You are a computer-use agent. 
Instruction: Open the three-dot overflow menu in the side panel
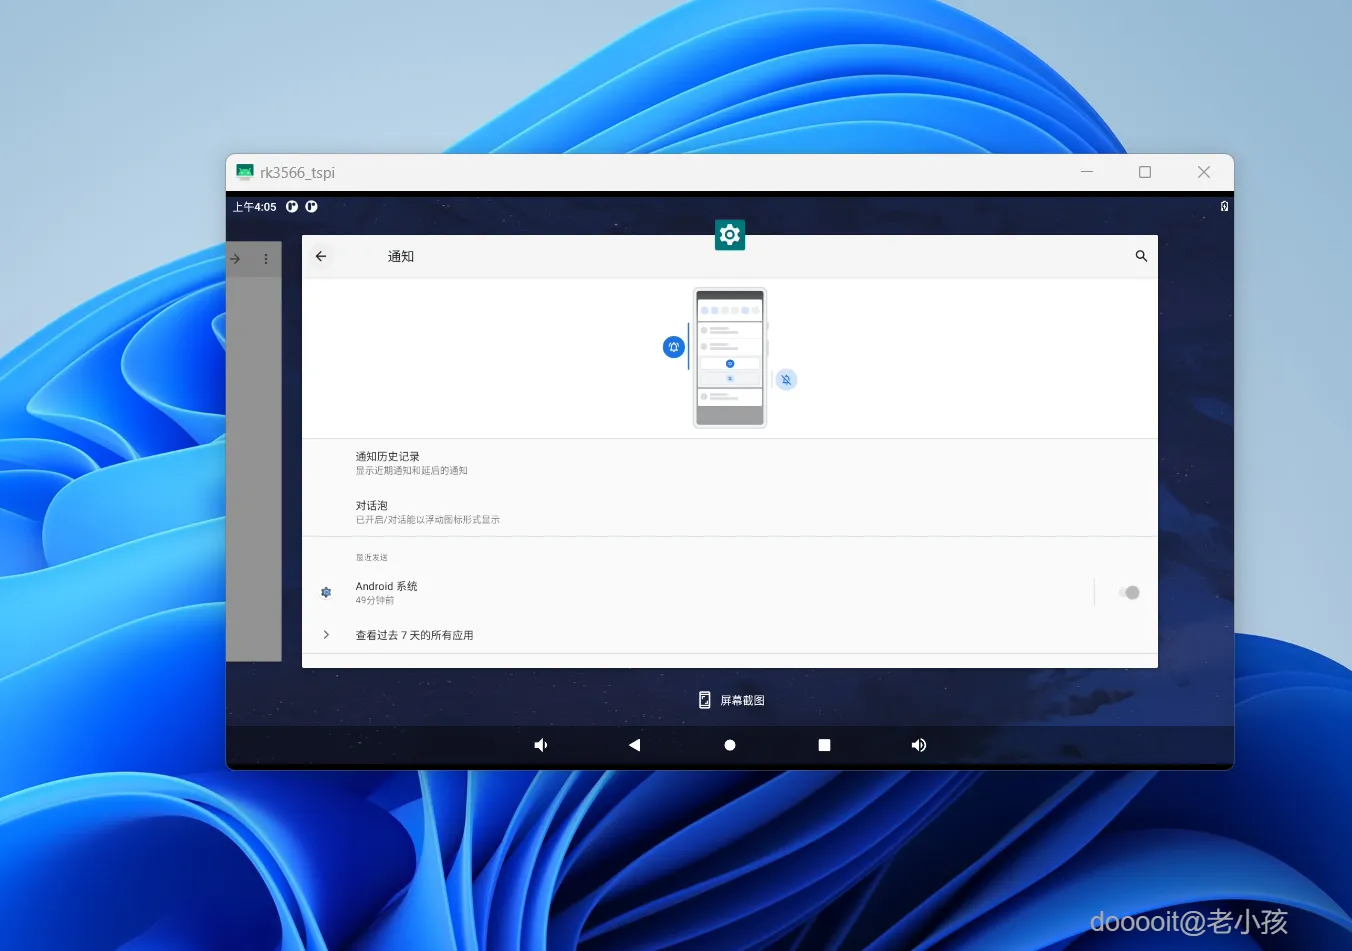point(266,259)
